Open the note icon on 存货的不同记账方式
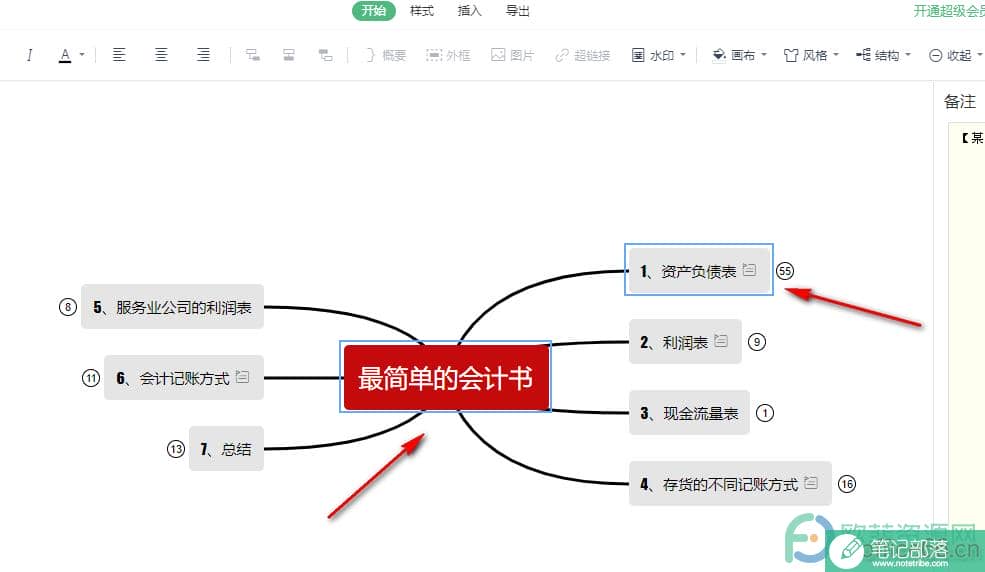The height and width of the screenshot is (572, 985). click(811, 482)
